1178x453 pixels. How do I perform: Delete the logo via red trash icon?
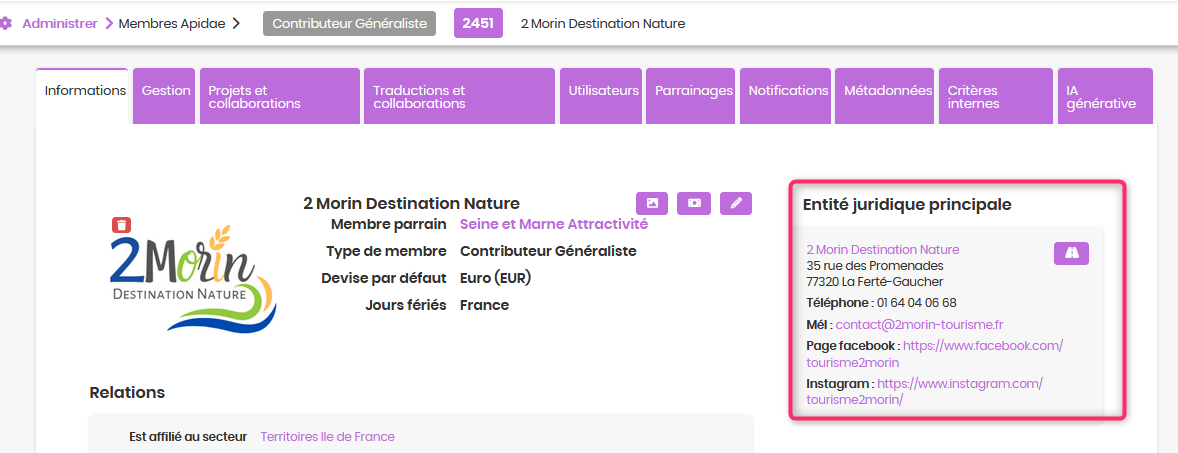point(122,224)
